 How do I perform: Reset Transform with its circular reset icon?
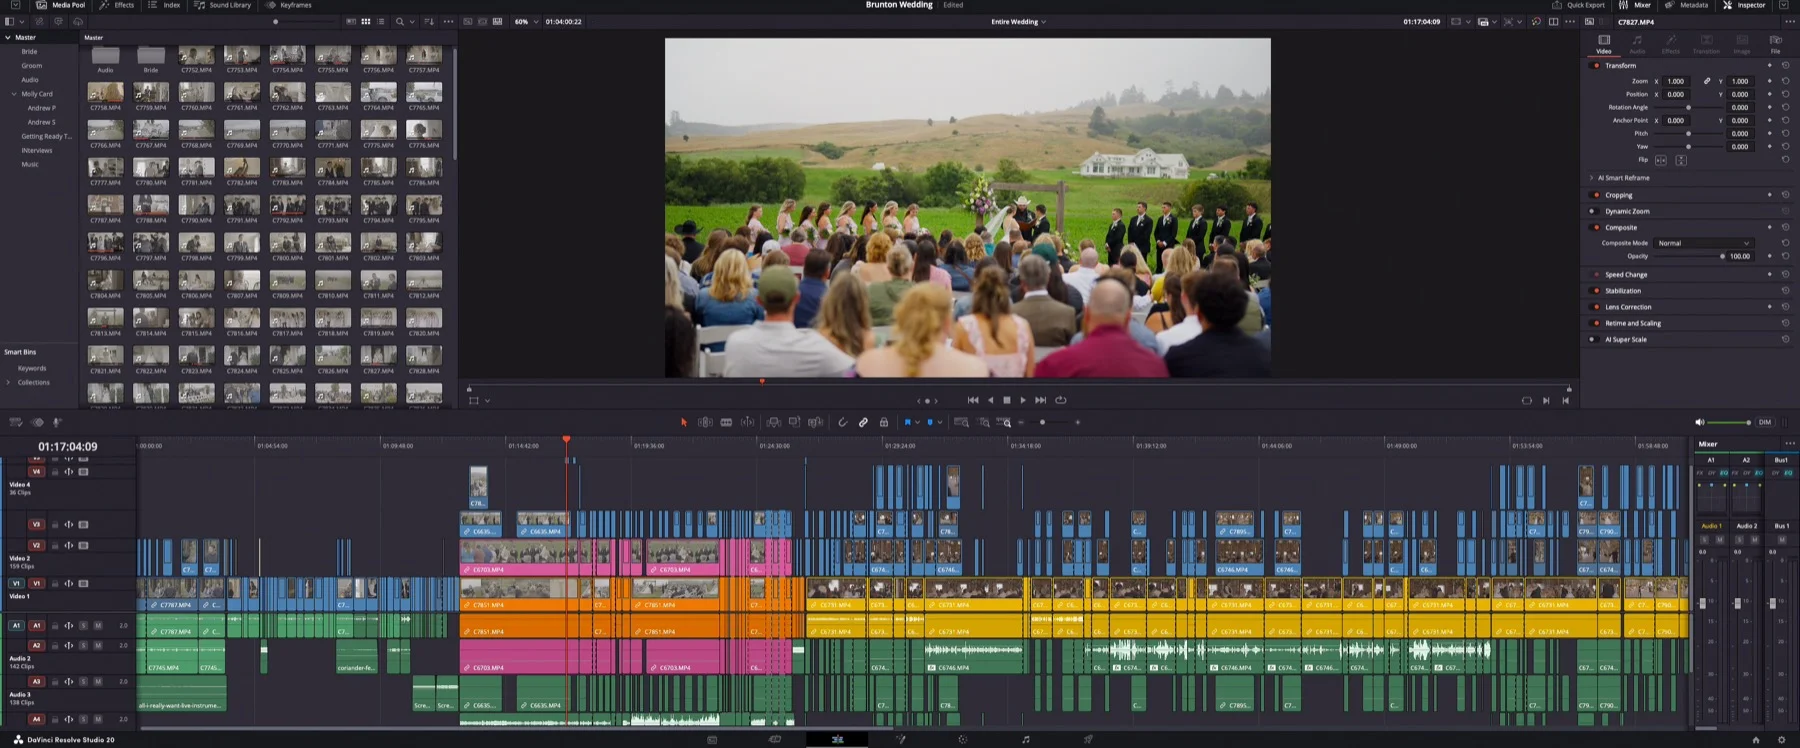(1785, 65)
